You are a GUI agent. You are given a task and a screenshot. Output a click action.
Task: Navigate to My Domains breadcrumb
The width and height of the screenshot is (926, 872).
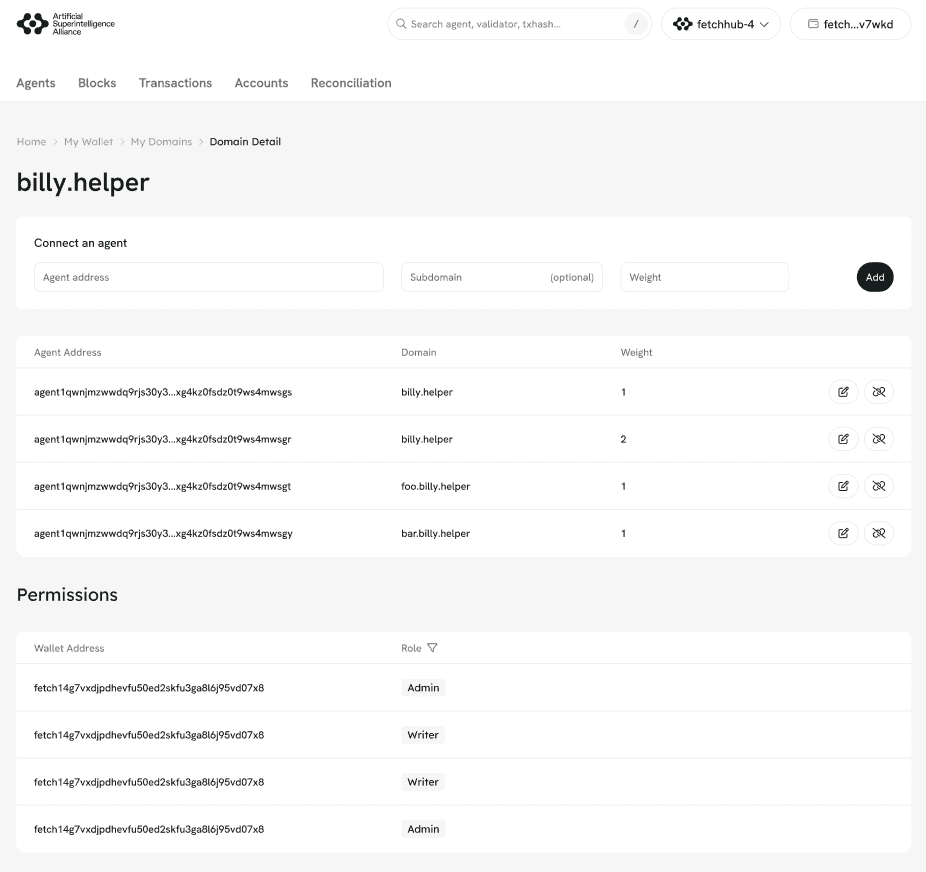tap(161, 142)
